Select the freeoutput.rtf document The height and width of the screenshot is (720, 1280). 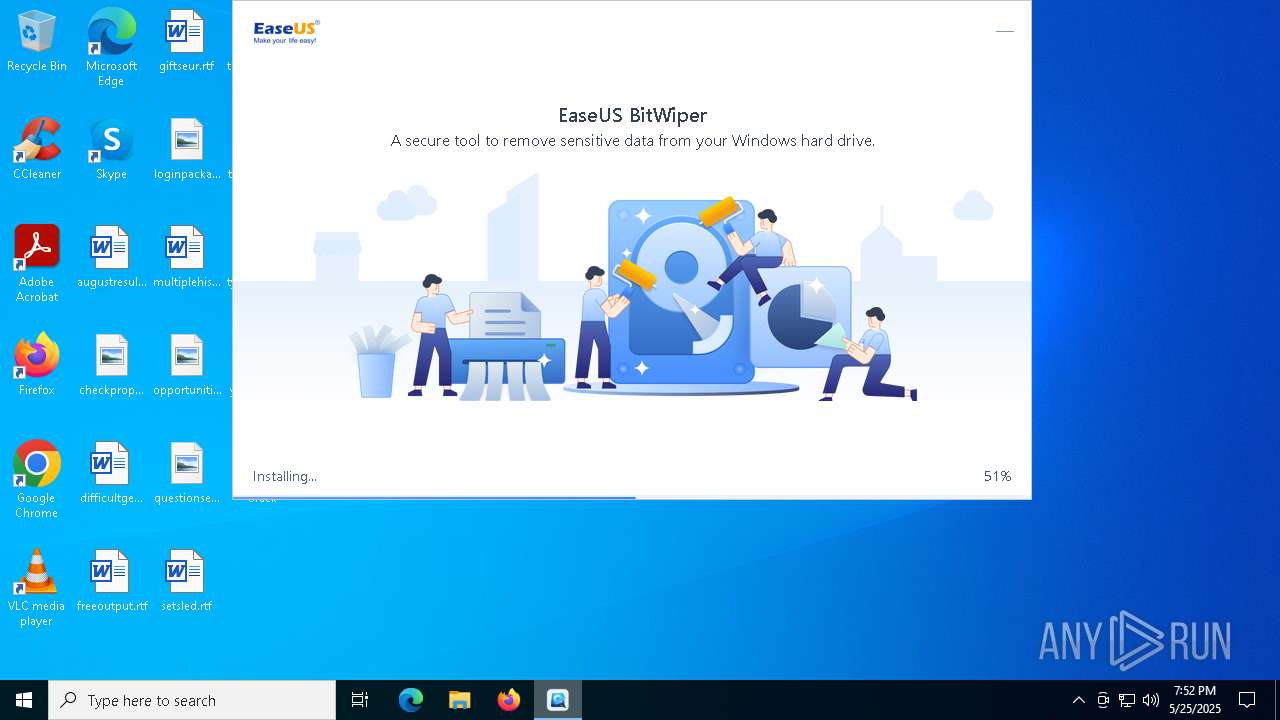tap(111, 582)
